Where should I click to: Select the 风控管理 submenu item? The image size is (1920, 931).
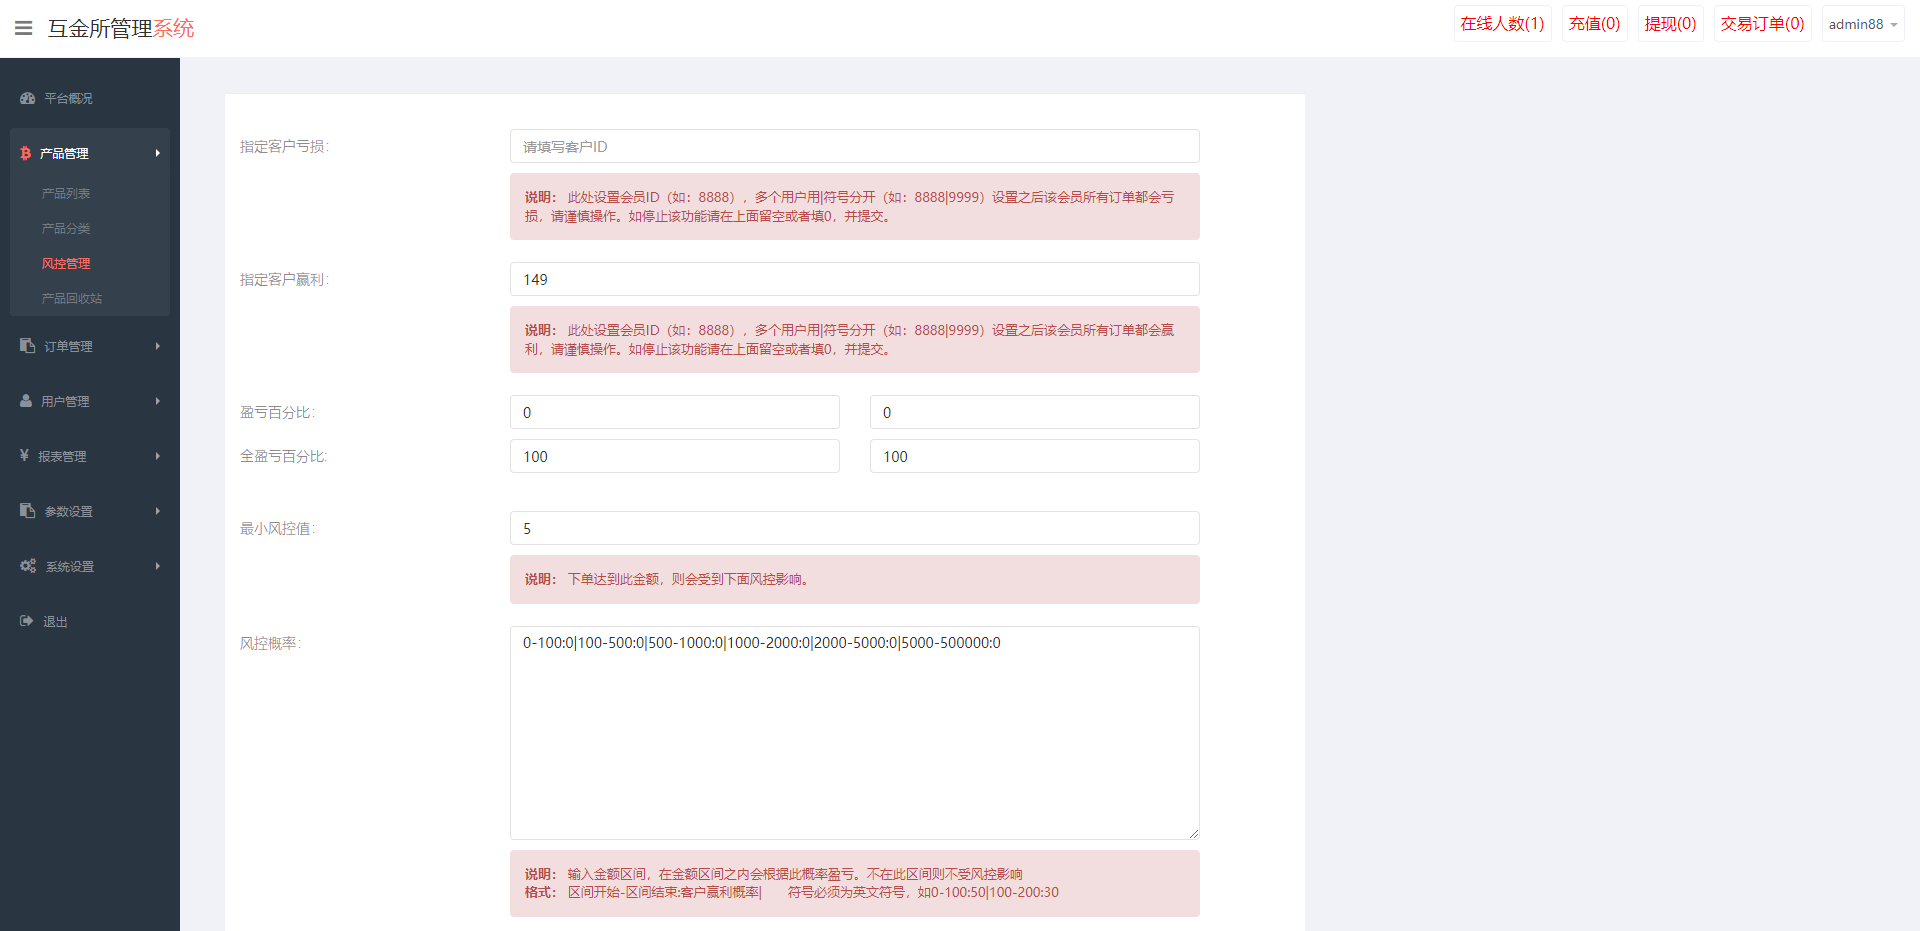66,263
